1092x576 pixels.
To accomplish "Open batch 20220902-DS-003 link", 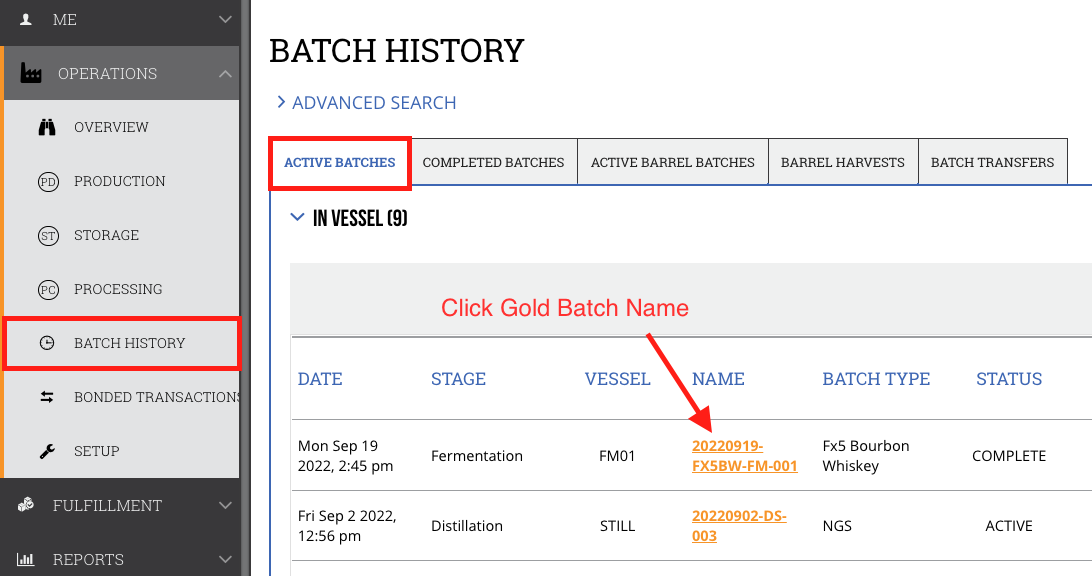I will tap(739, 526).
